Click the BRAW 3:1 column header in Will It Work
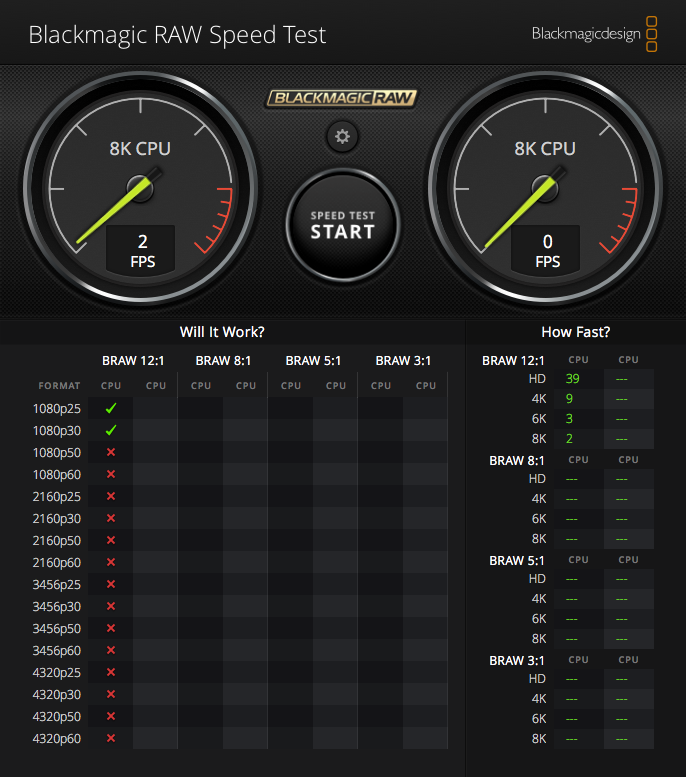 pyautogui.click(x=403, y=361)
